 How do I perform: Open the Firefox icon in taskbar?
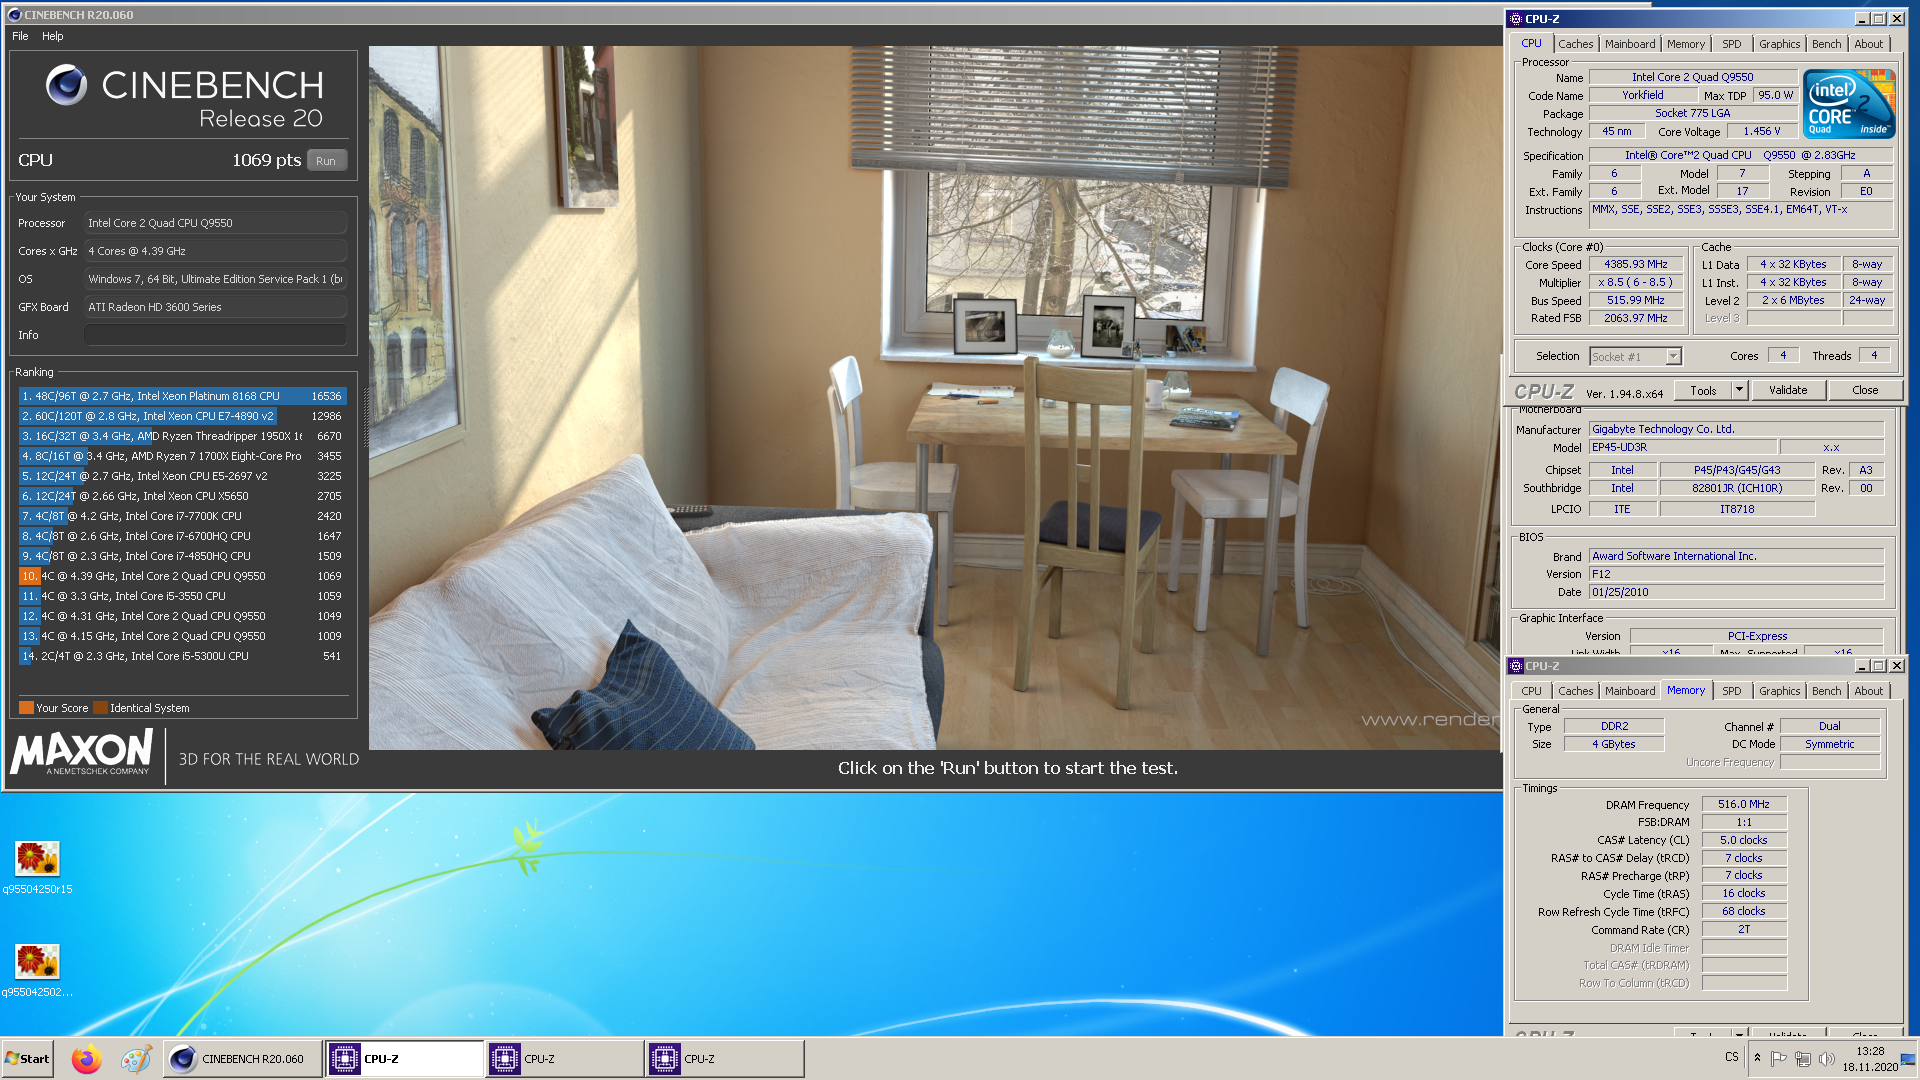(x=87, y=1059)
